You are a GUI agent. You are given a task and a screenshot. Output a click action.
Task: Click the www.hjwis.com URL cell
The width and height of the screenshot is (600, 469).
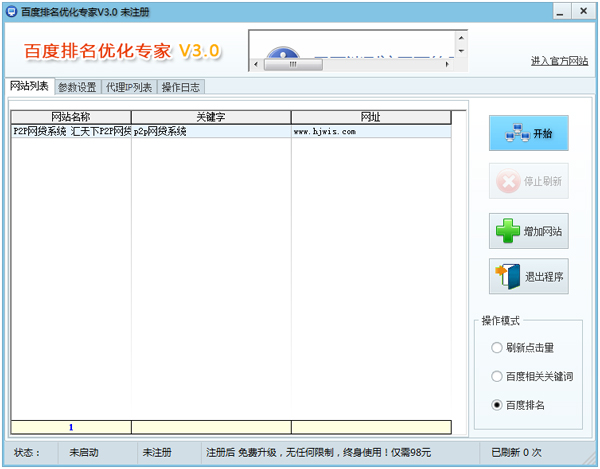[x=371, y=131]
